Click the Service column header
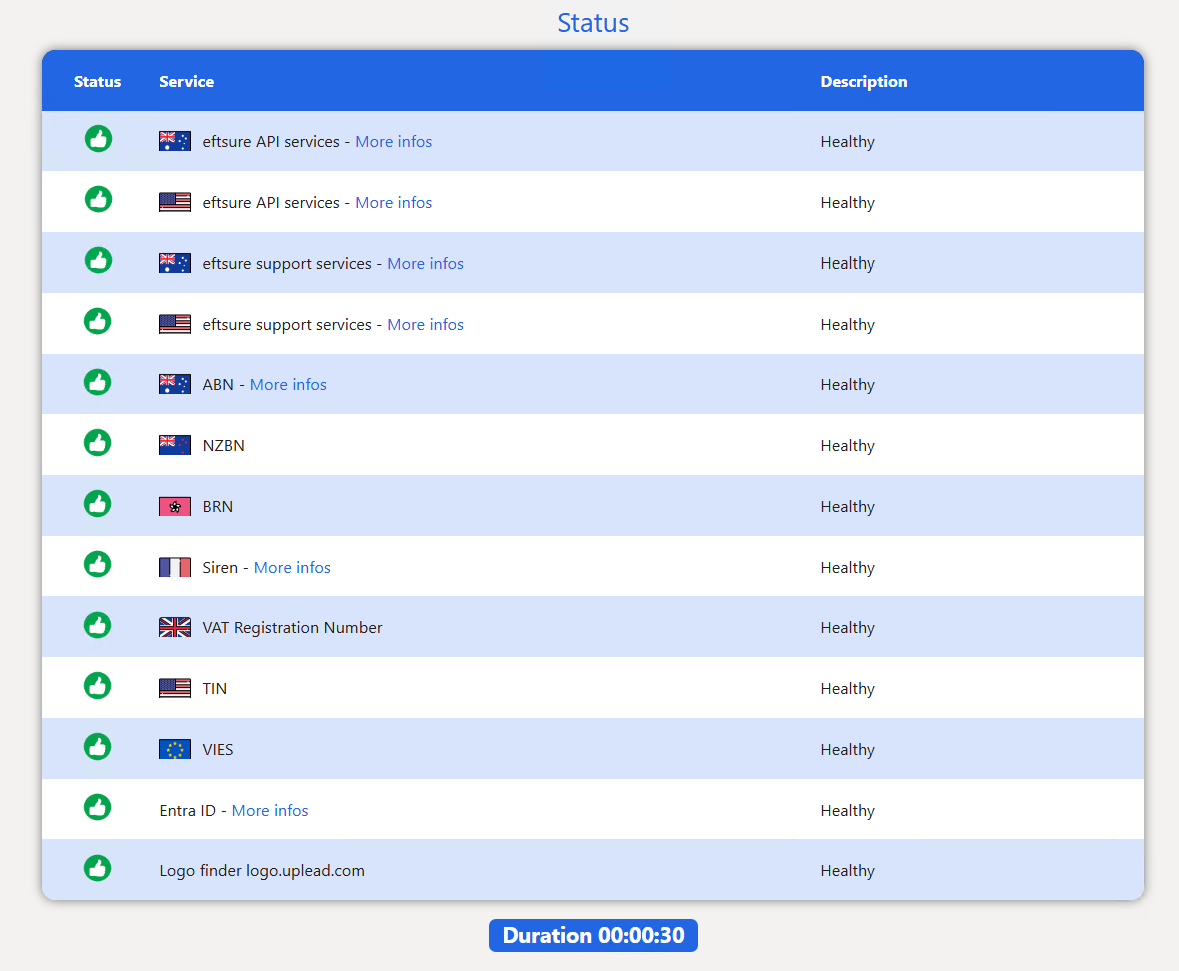 186,81
